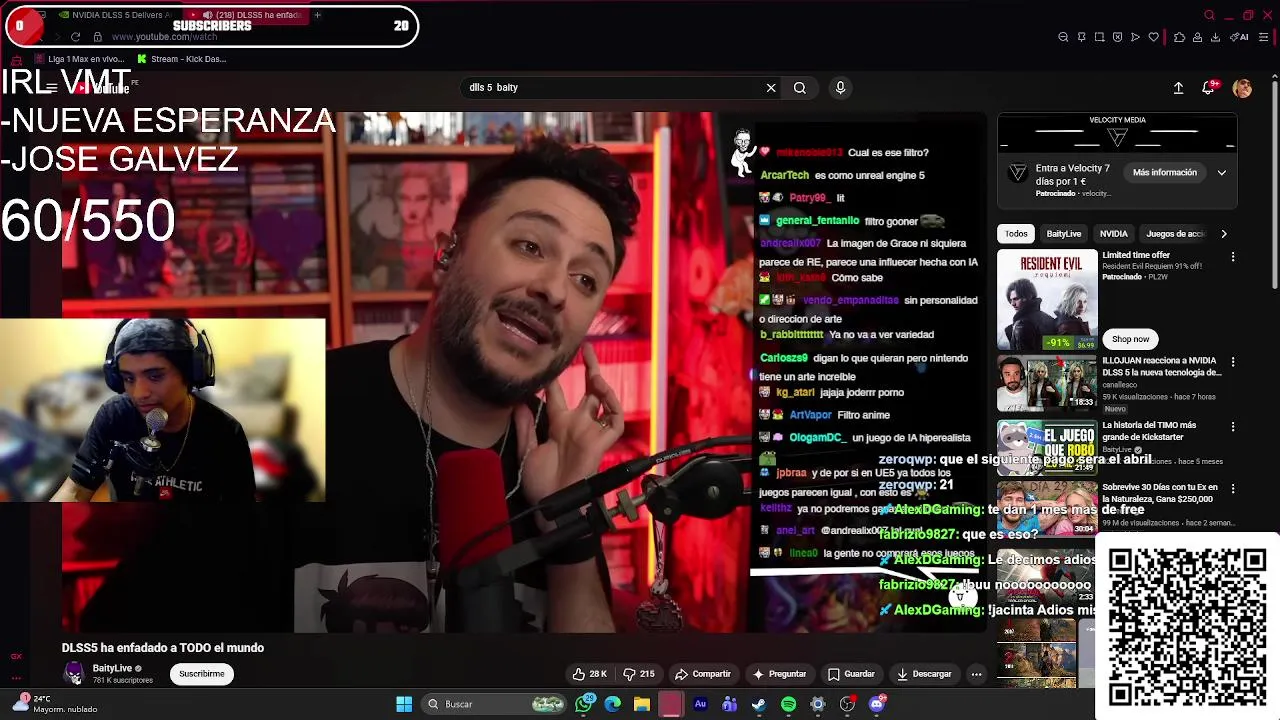Open the BaityLive channel name link
Image resolution: width=1280 pixels, height=720 pixels.
tap(112, 668)
